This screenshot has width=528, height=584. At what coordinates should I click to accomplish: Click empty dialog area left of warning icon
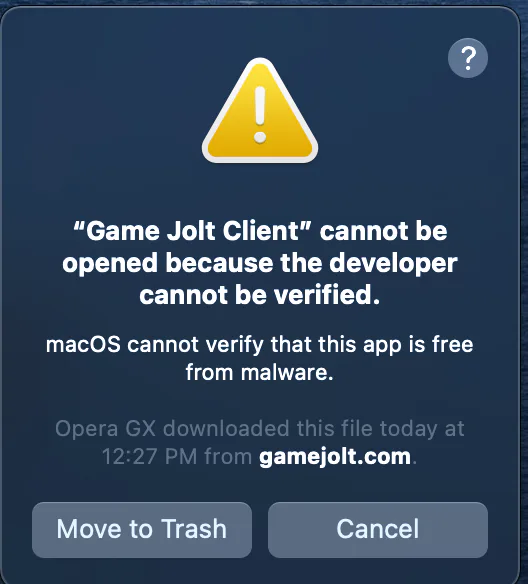tap(101, 112)
